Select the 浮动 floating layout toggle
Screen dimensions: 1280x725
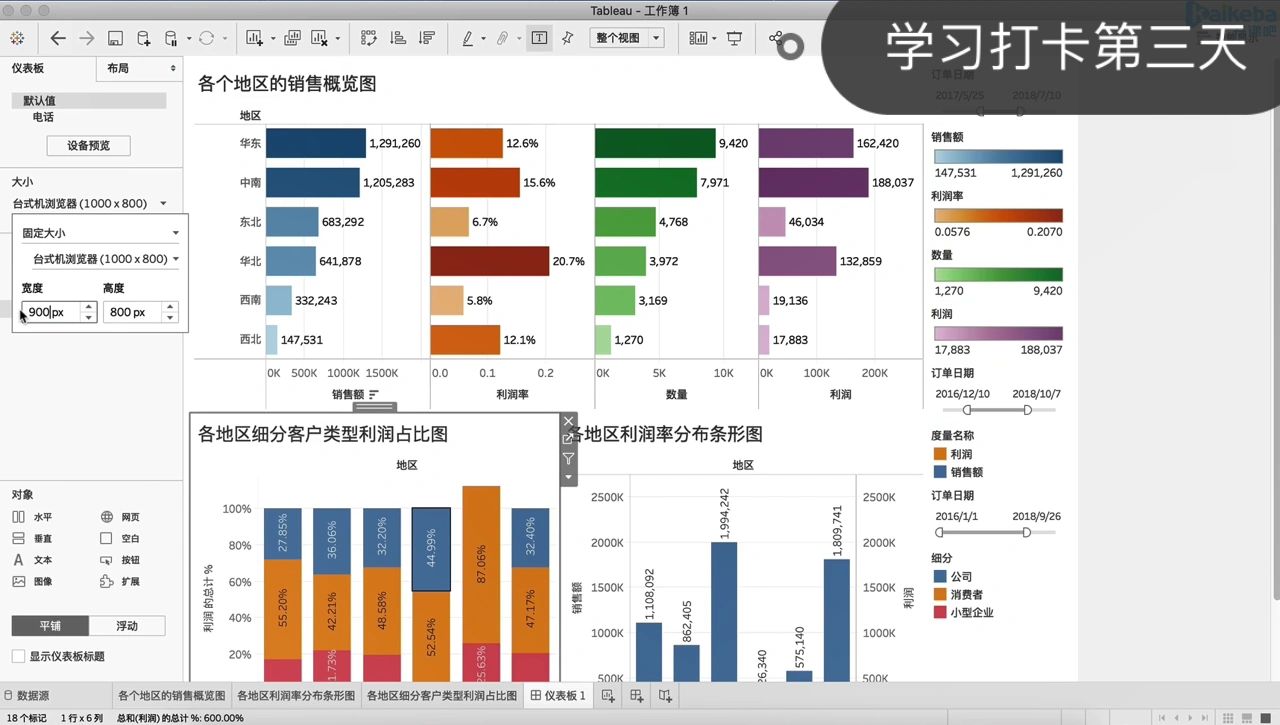[x=127, y=626]
